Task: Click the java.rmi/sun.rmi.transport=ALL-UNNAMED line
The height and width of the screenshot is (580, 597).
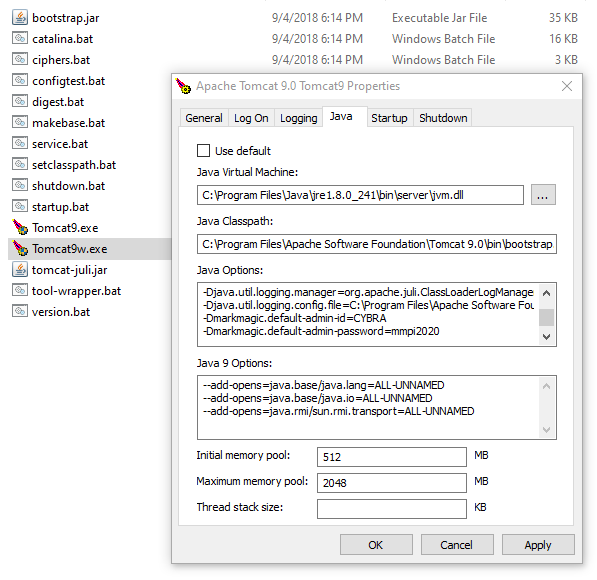Action: click(338, 411)
